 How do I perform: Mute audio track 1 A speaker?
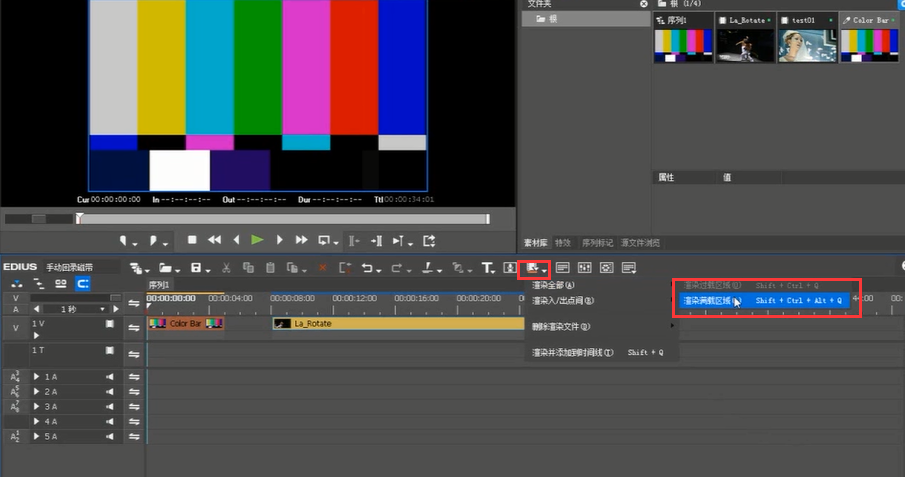(x=110, y=377)
